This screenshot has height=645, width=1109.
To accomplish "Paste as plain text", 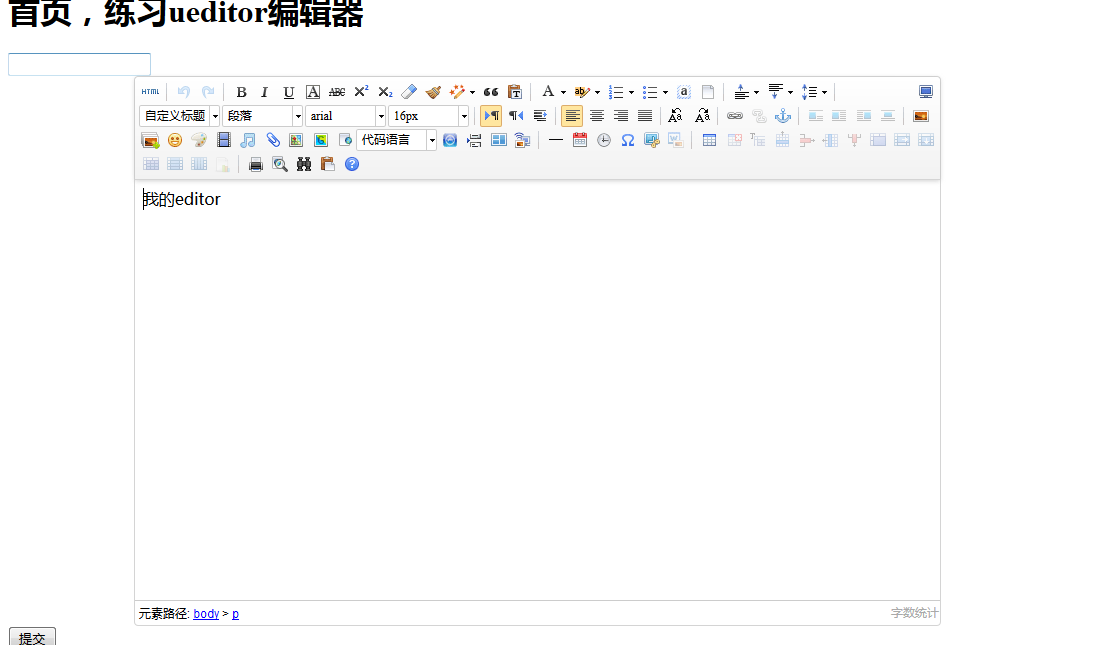I will (515, 92).
